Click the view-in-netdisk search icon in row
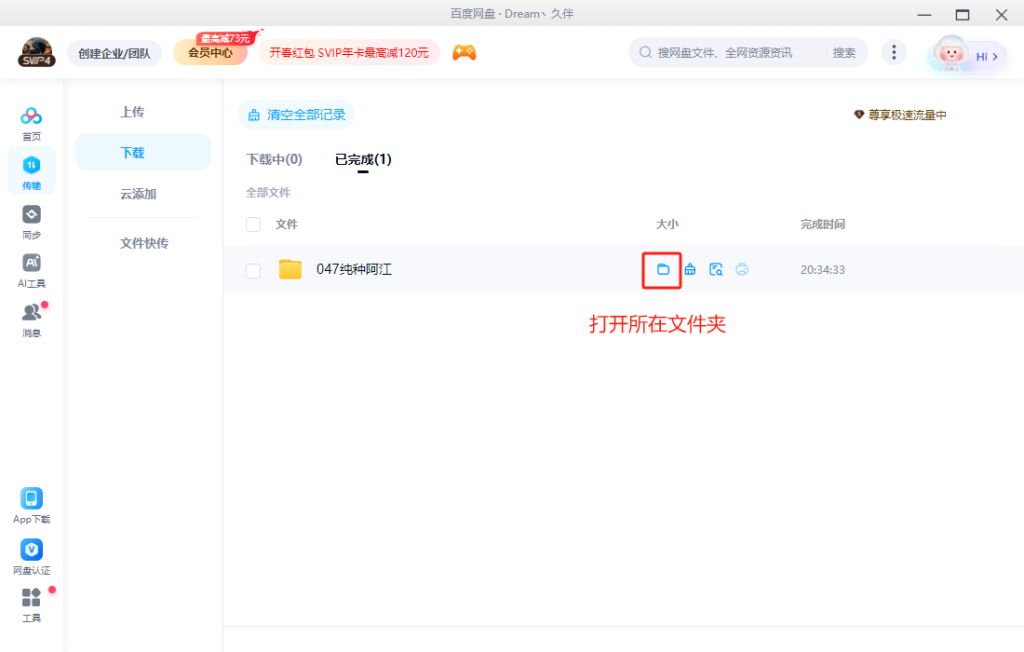Image resolution: width=1024 pixels, height=652 pixels. (716, 269)
